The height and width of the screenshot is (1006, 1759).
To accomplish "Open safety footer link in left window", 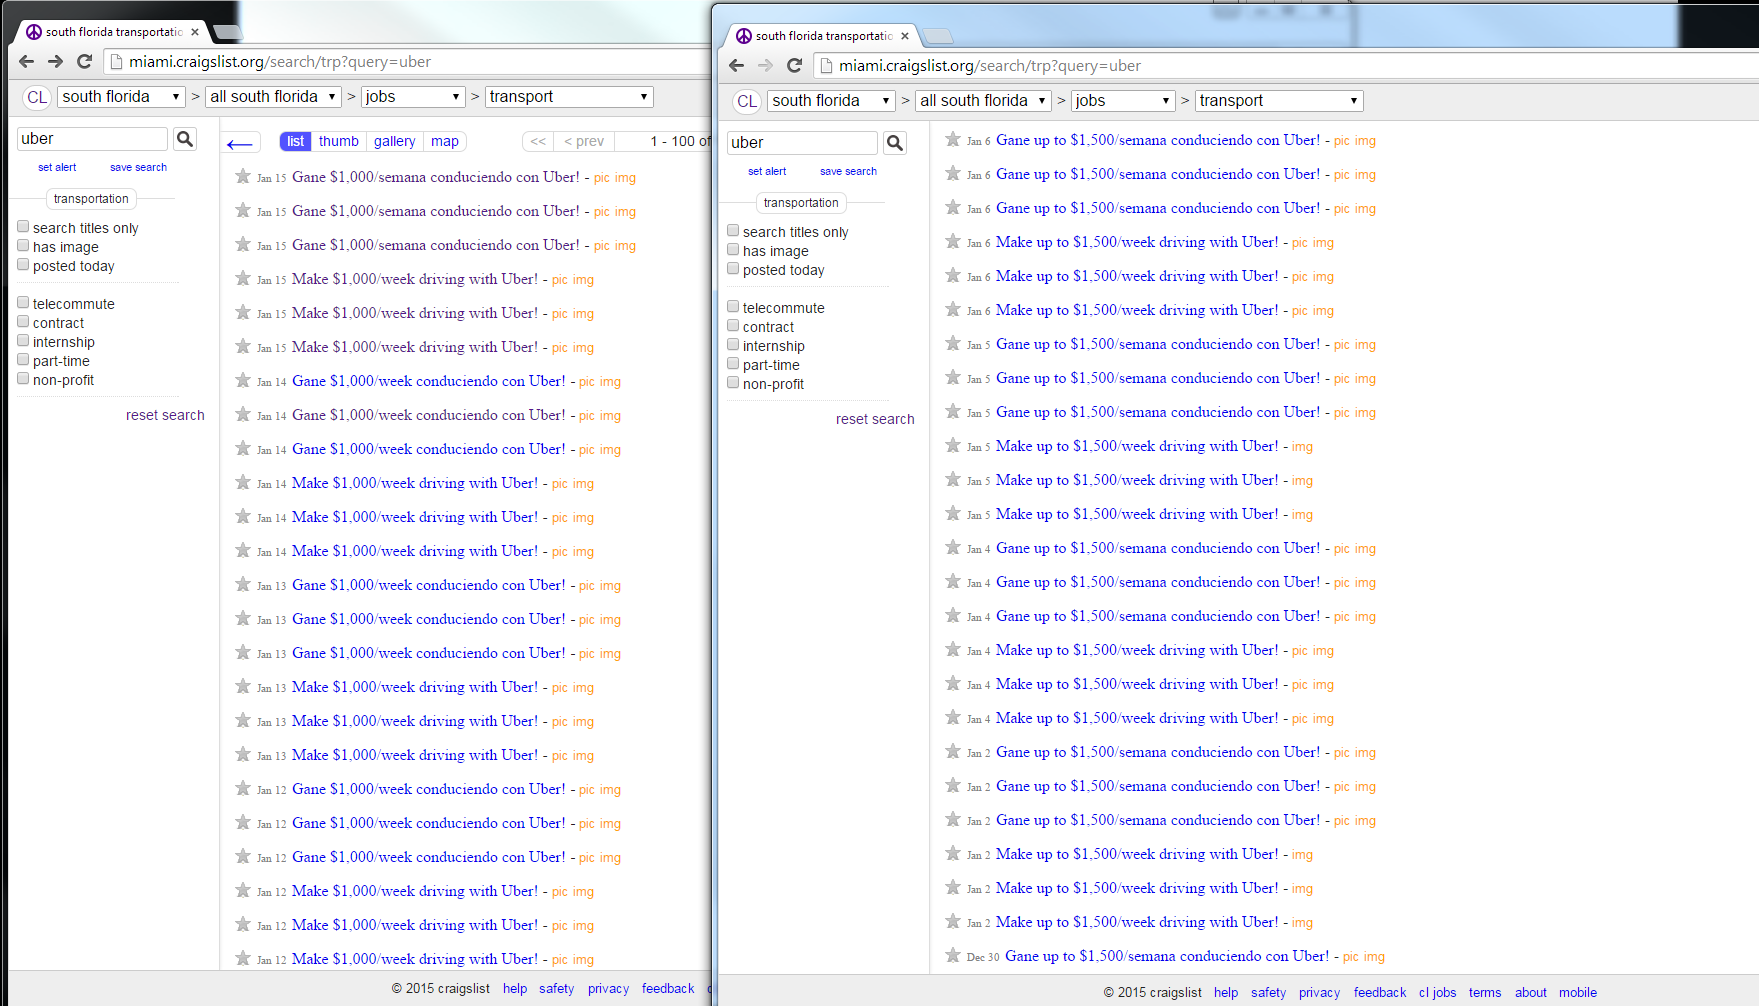I will pyautogui.click(x=556, y=988).
